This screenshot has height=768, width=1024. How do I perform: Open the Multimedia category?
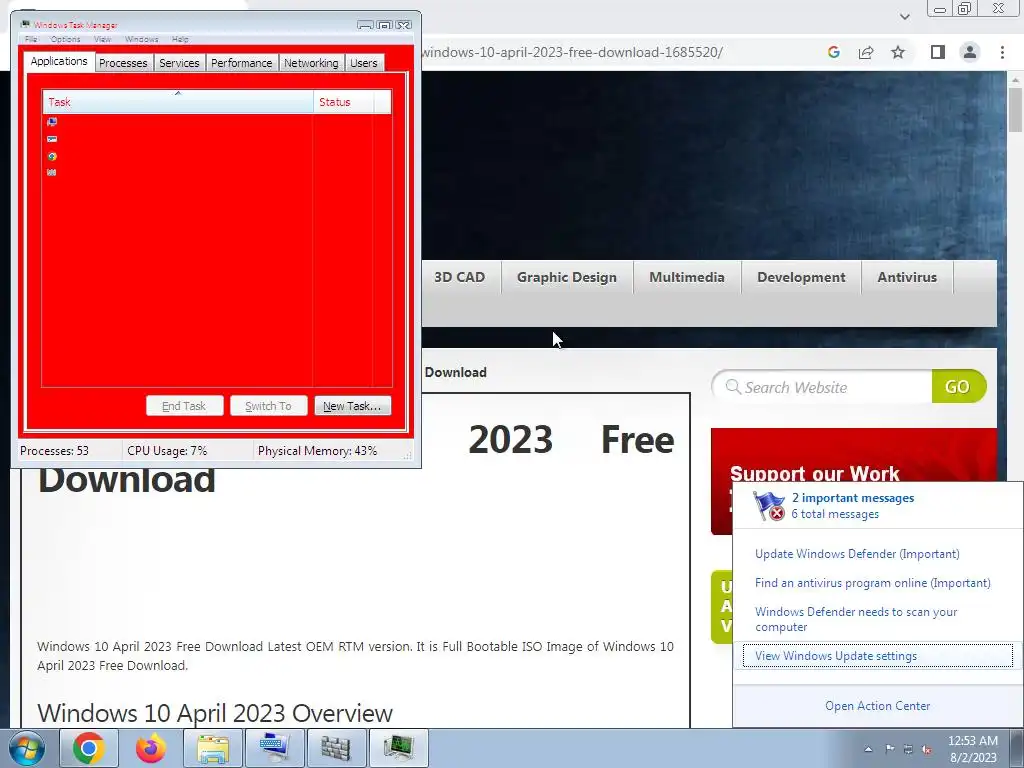(x=686, y=277)
